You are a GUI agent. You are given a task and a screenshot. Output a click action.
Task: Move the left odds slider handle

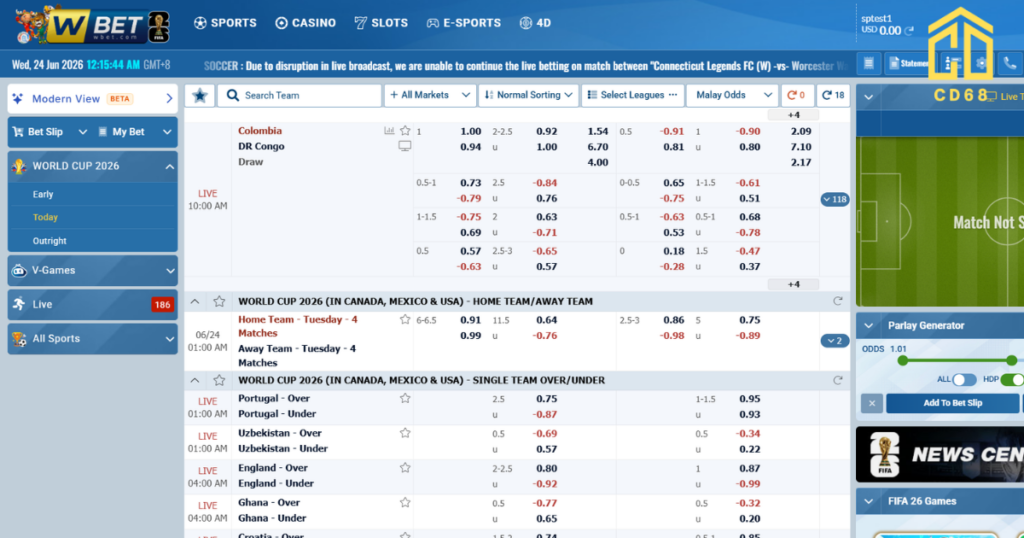903,360
